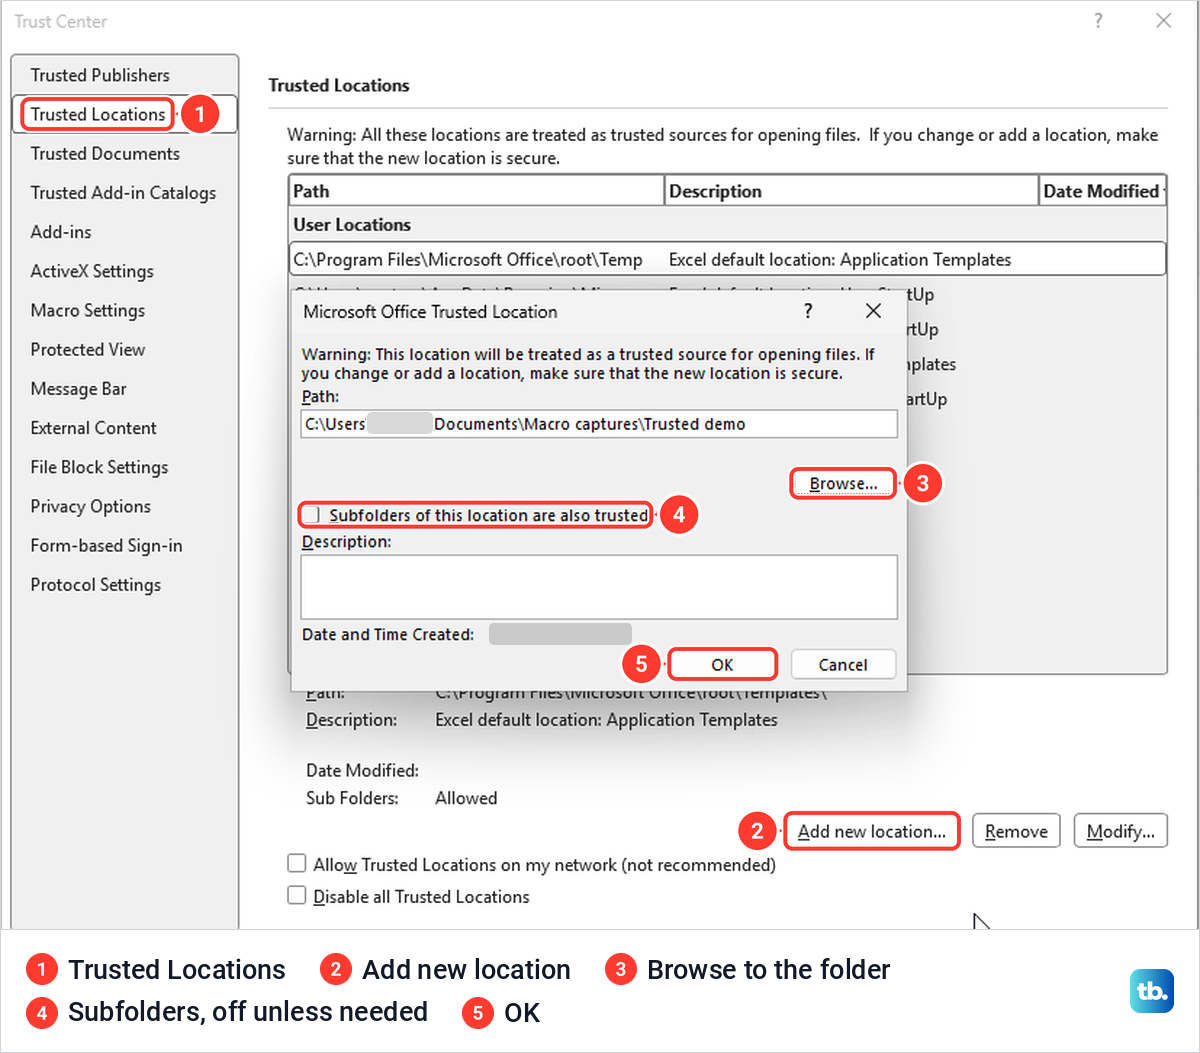This screenshot has height=1053, width=1200.
Task: Sort by the Date Modified column header
Action: 1103,191
